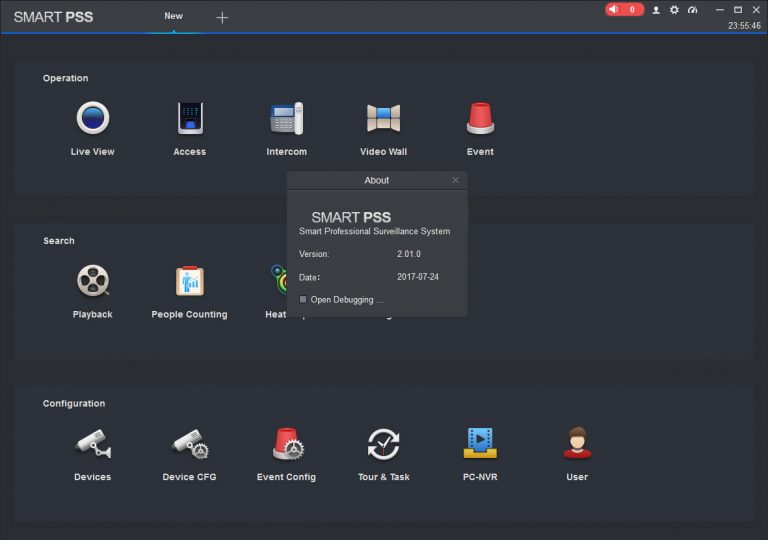
Task: Open Tour & Task icon
Action: (384, 444)
